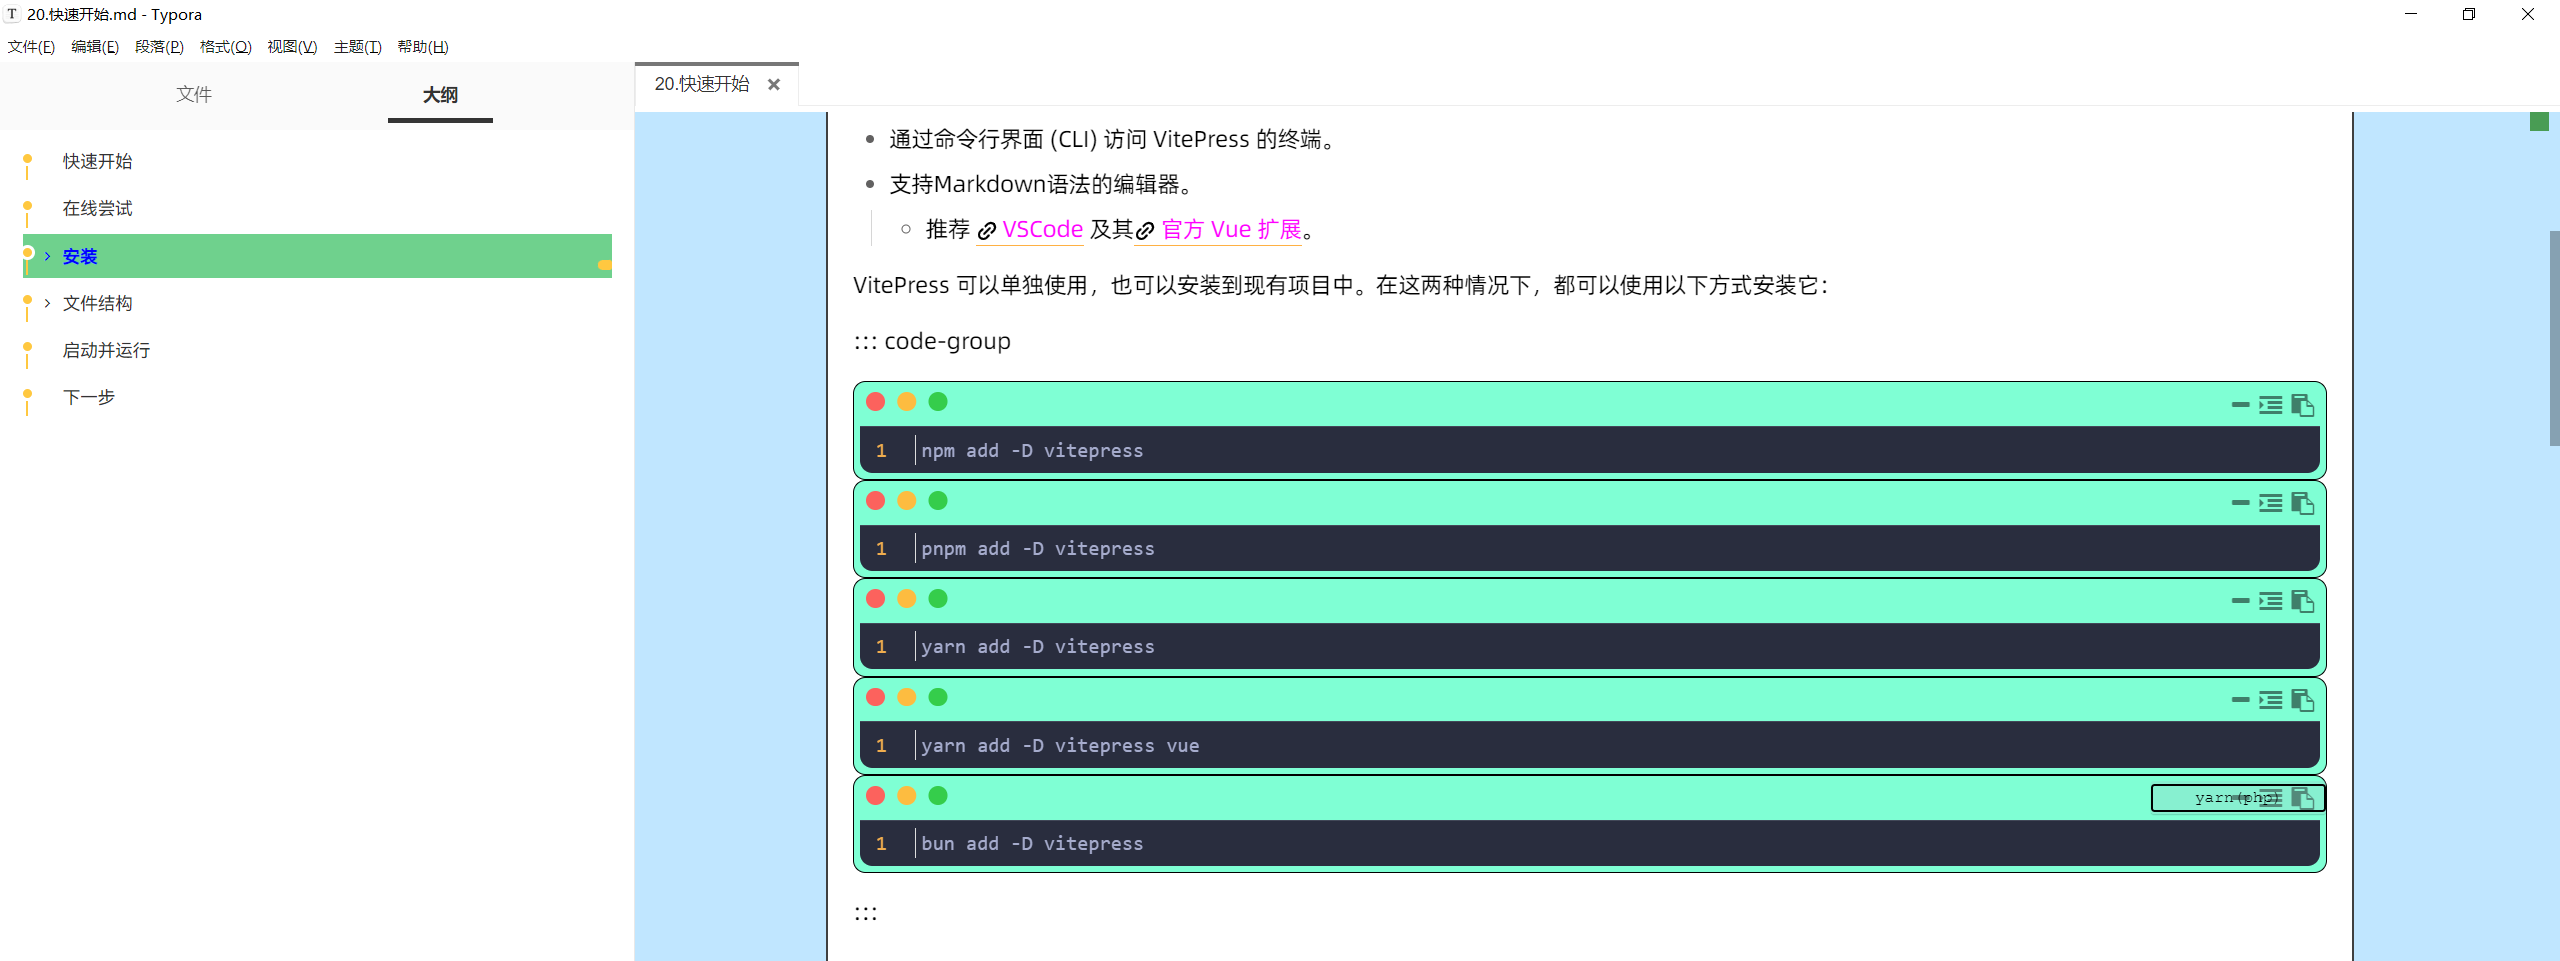Open the VSCode hyperlink
This screenshot has height=961, width=2560.
point(1042,230)
